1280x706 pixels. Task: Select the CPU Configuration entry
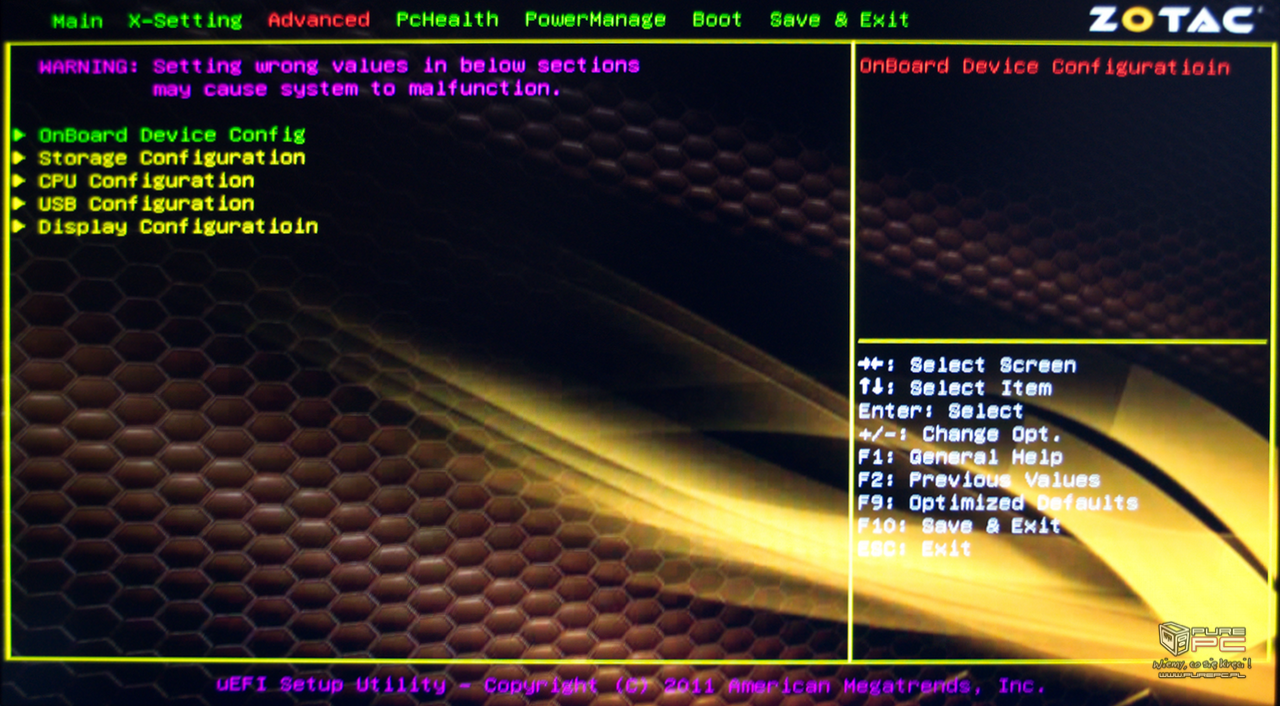146,181
